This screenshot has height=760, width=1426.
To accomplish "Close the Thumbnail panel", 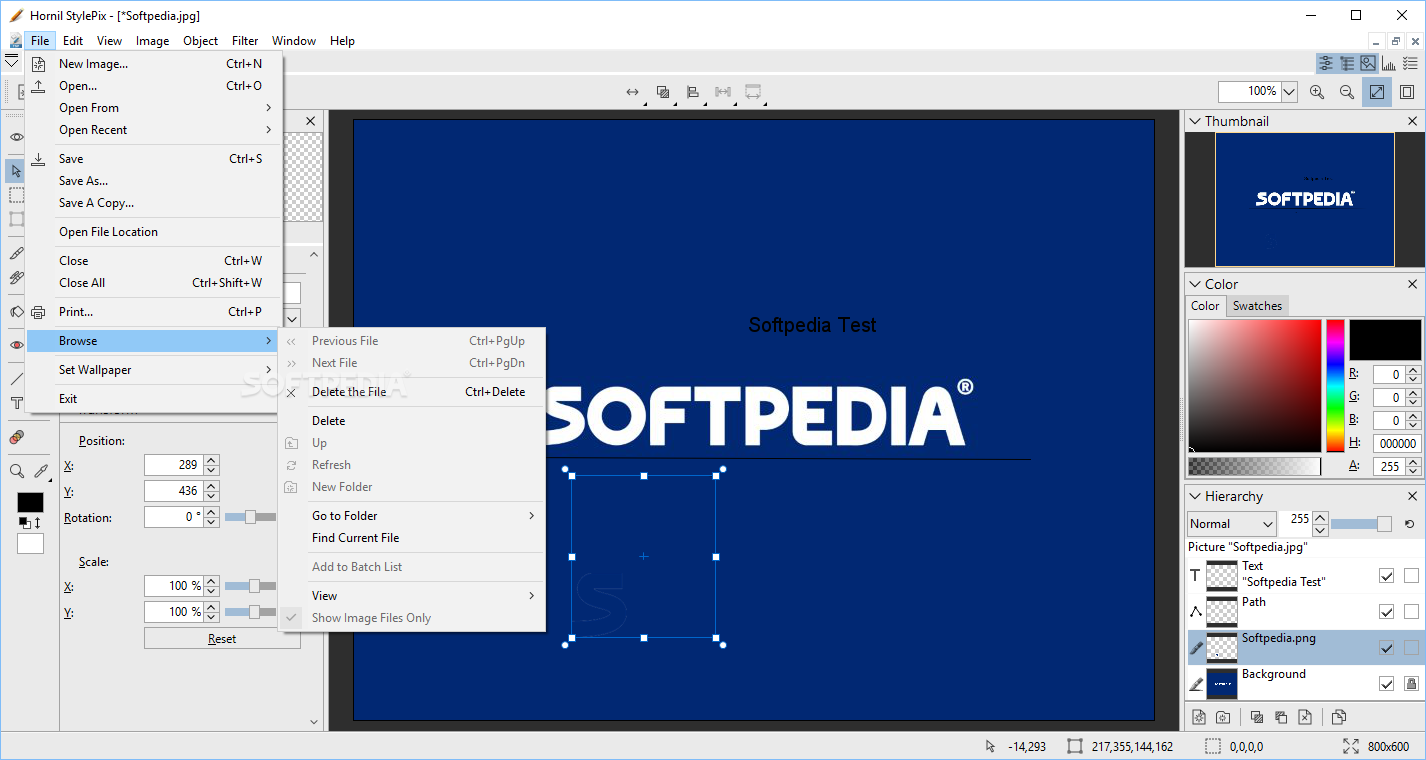I will [1412, 121].
